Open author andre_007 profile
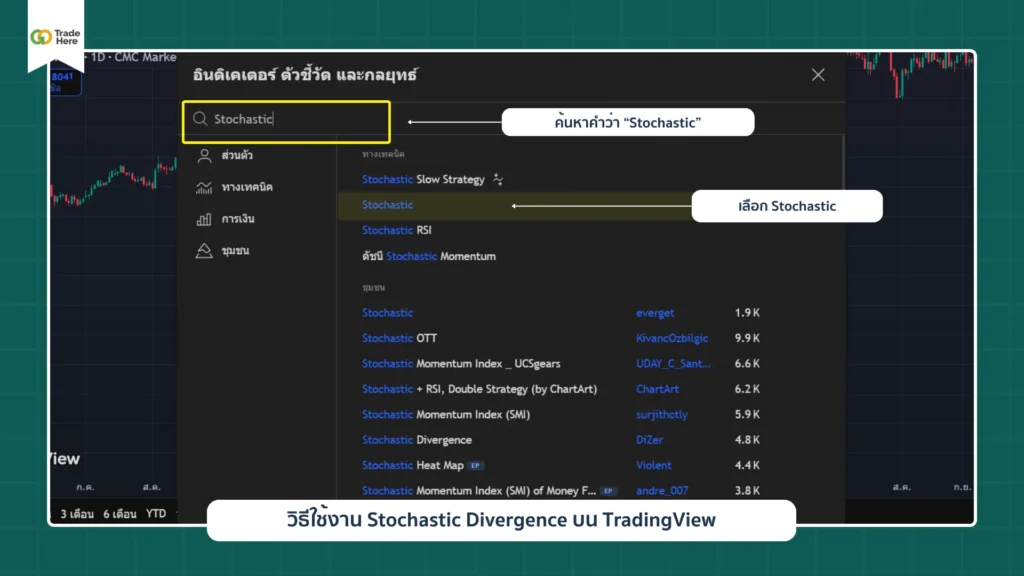 point(662,491)
